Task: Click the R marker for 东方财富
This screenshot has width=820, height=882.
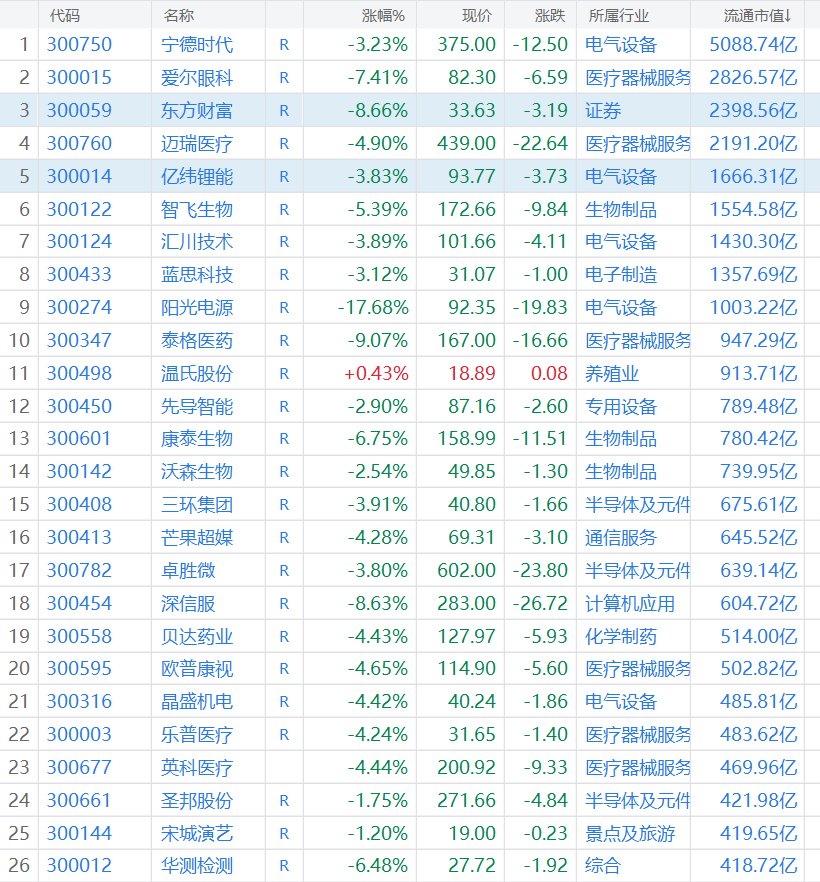Action: coord(284,111)
